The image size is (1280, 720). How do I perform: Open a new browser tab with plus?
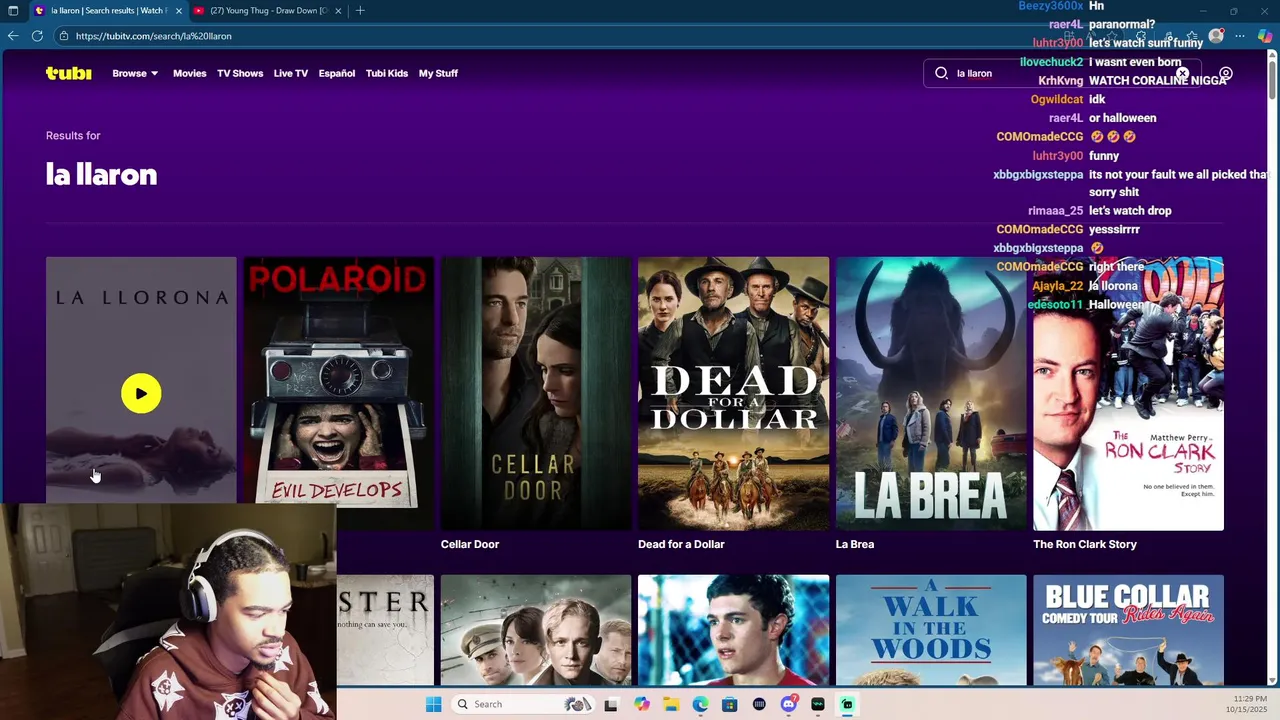tap(360, 11)
